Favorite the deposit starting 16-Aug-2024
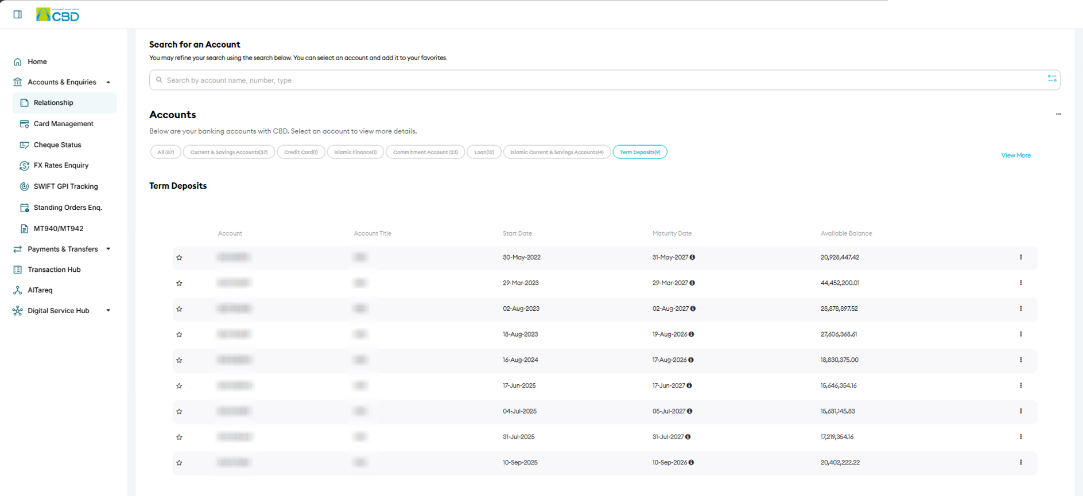This screenshot has width=1083, height=496. pos(179,360)
